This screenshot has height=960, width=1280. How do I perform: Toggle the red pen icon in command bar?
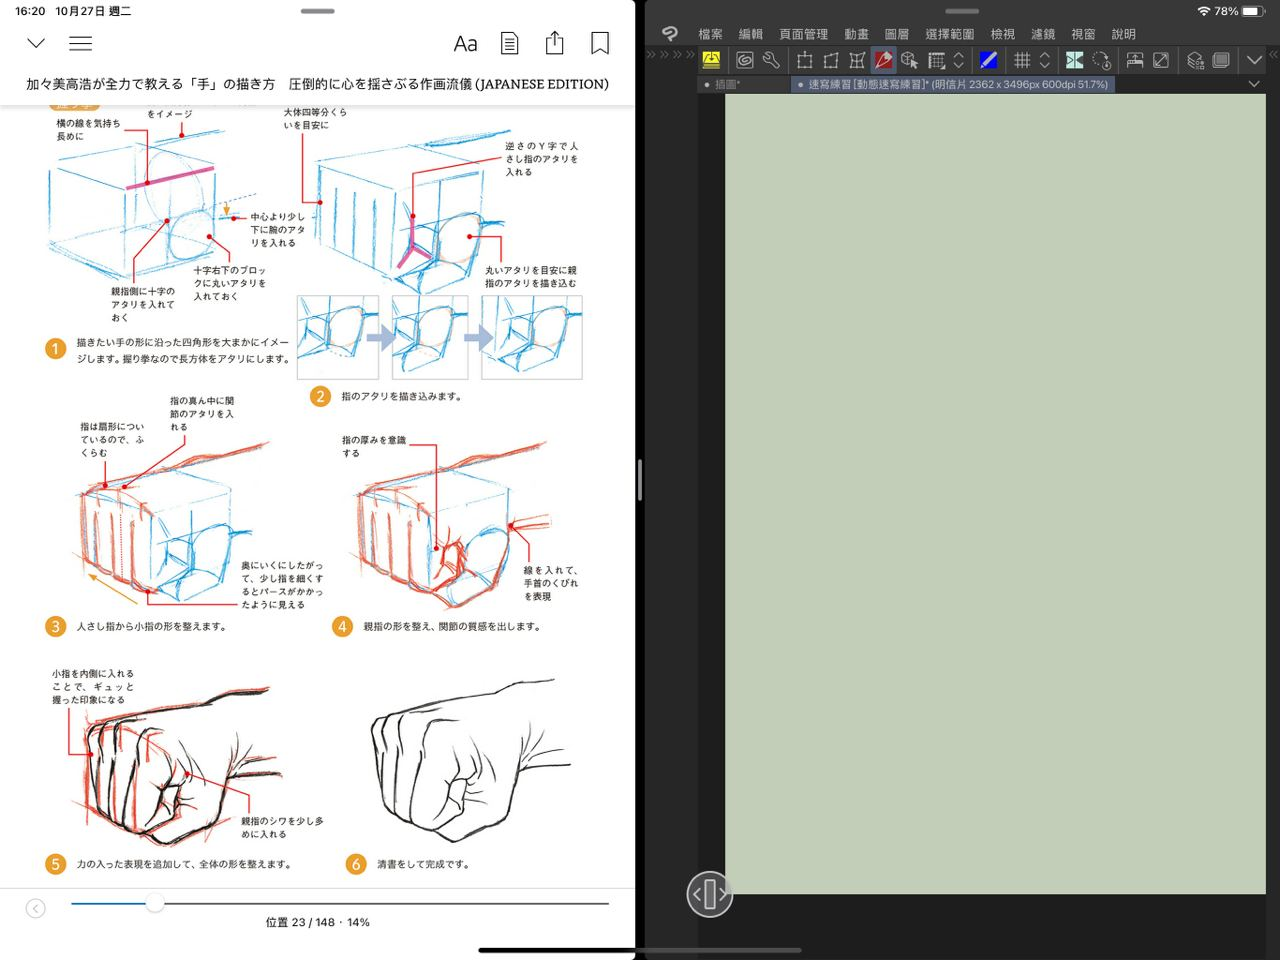(x=883, y=60)
